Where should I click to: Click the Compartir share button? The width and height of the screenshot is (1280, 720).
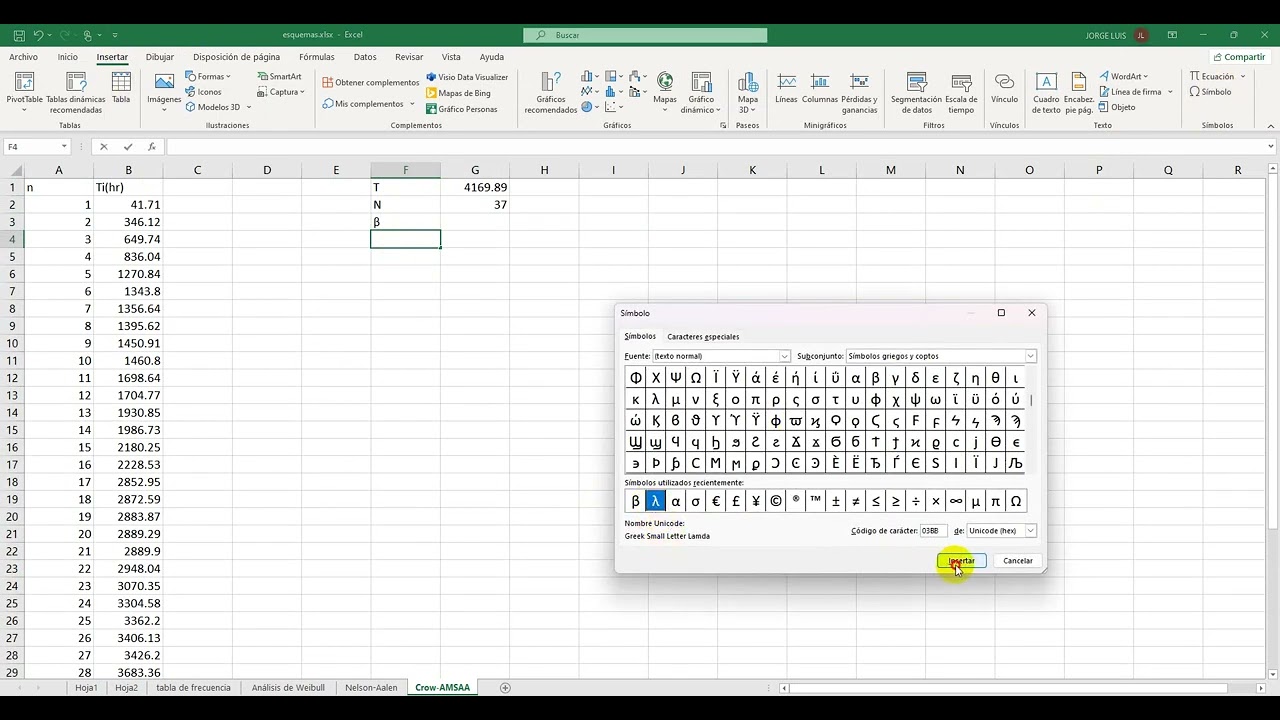pyautogui.click(x=1239, y=57)
